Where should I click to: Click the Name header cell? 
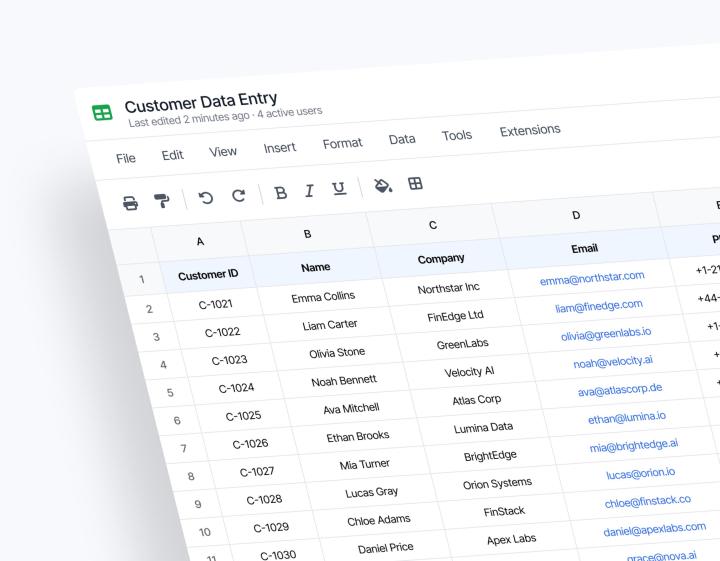click(315, 267)
